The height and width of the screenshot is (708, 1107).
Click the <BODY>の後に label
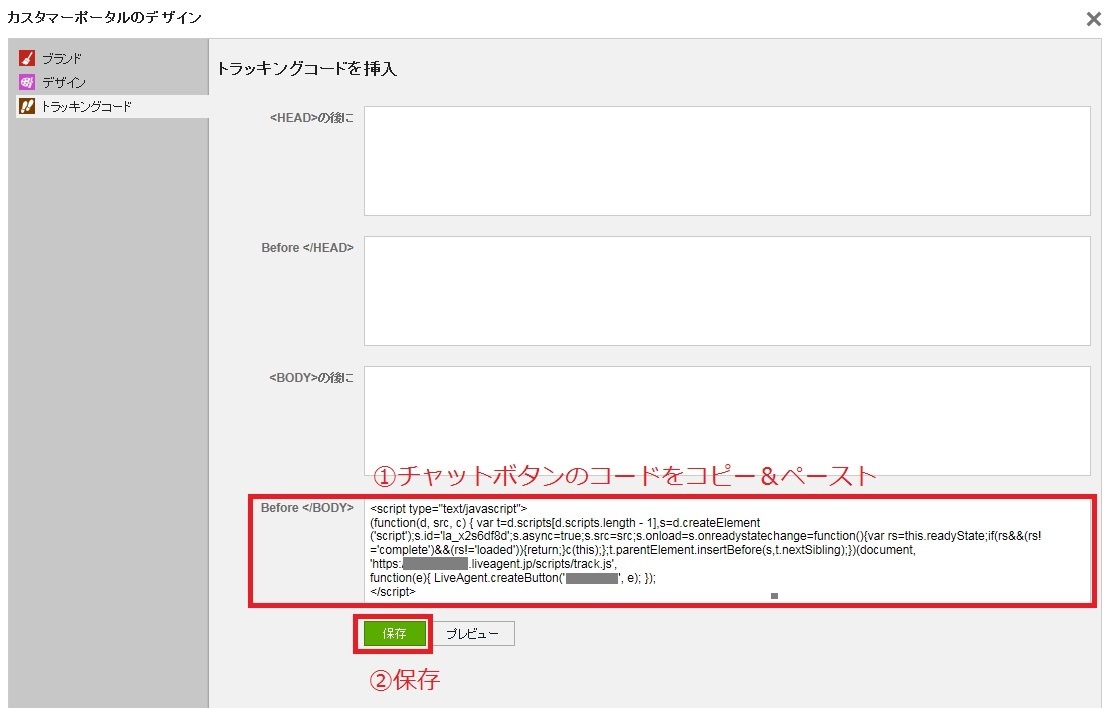311,378
